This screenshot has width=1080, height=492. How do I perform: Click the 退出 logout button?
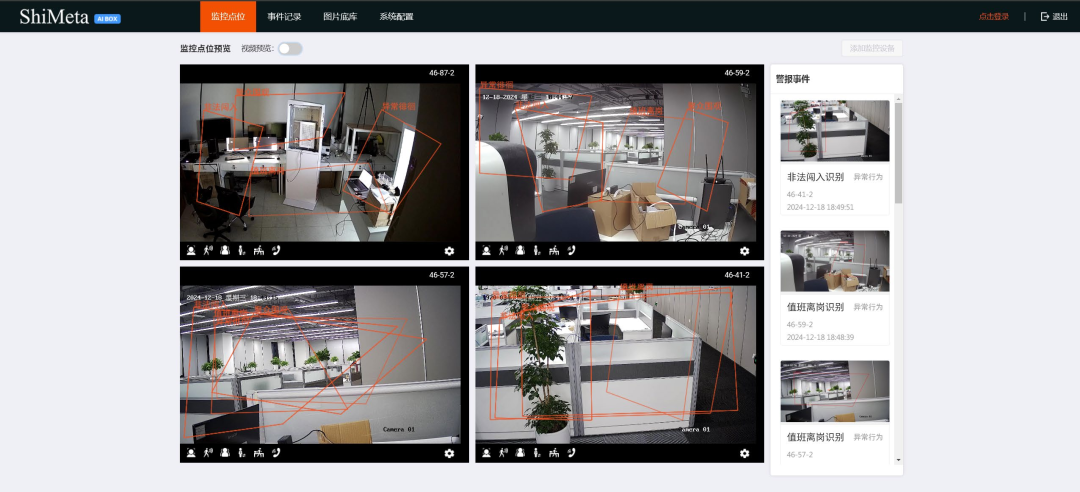[1054, 17]
